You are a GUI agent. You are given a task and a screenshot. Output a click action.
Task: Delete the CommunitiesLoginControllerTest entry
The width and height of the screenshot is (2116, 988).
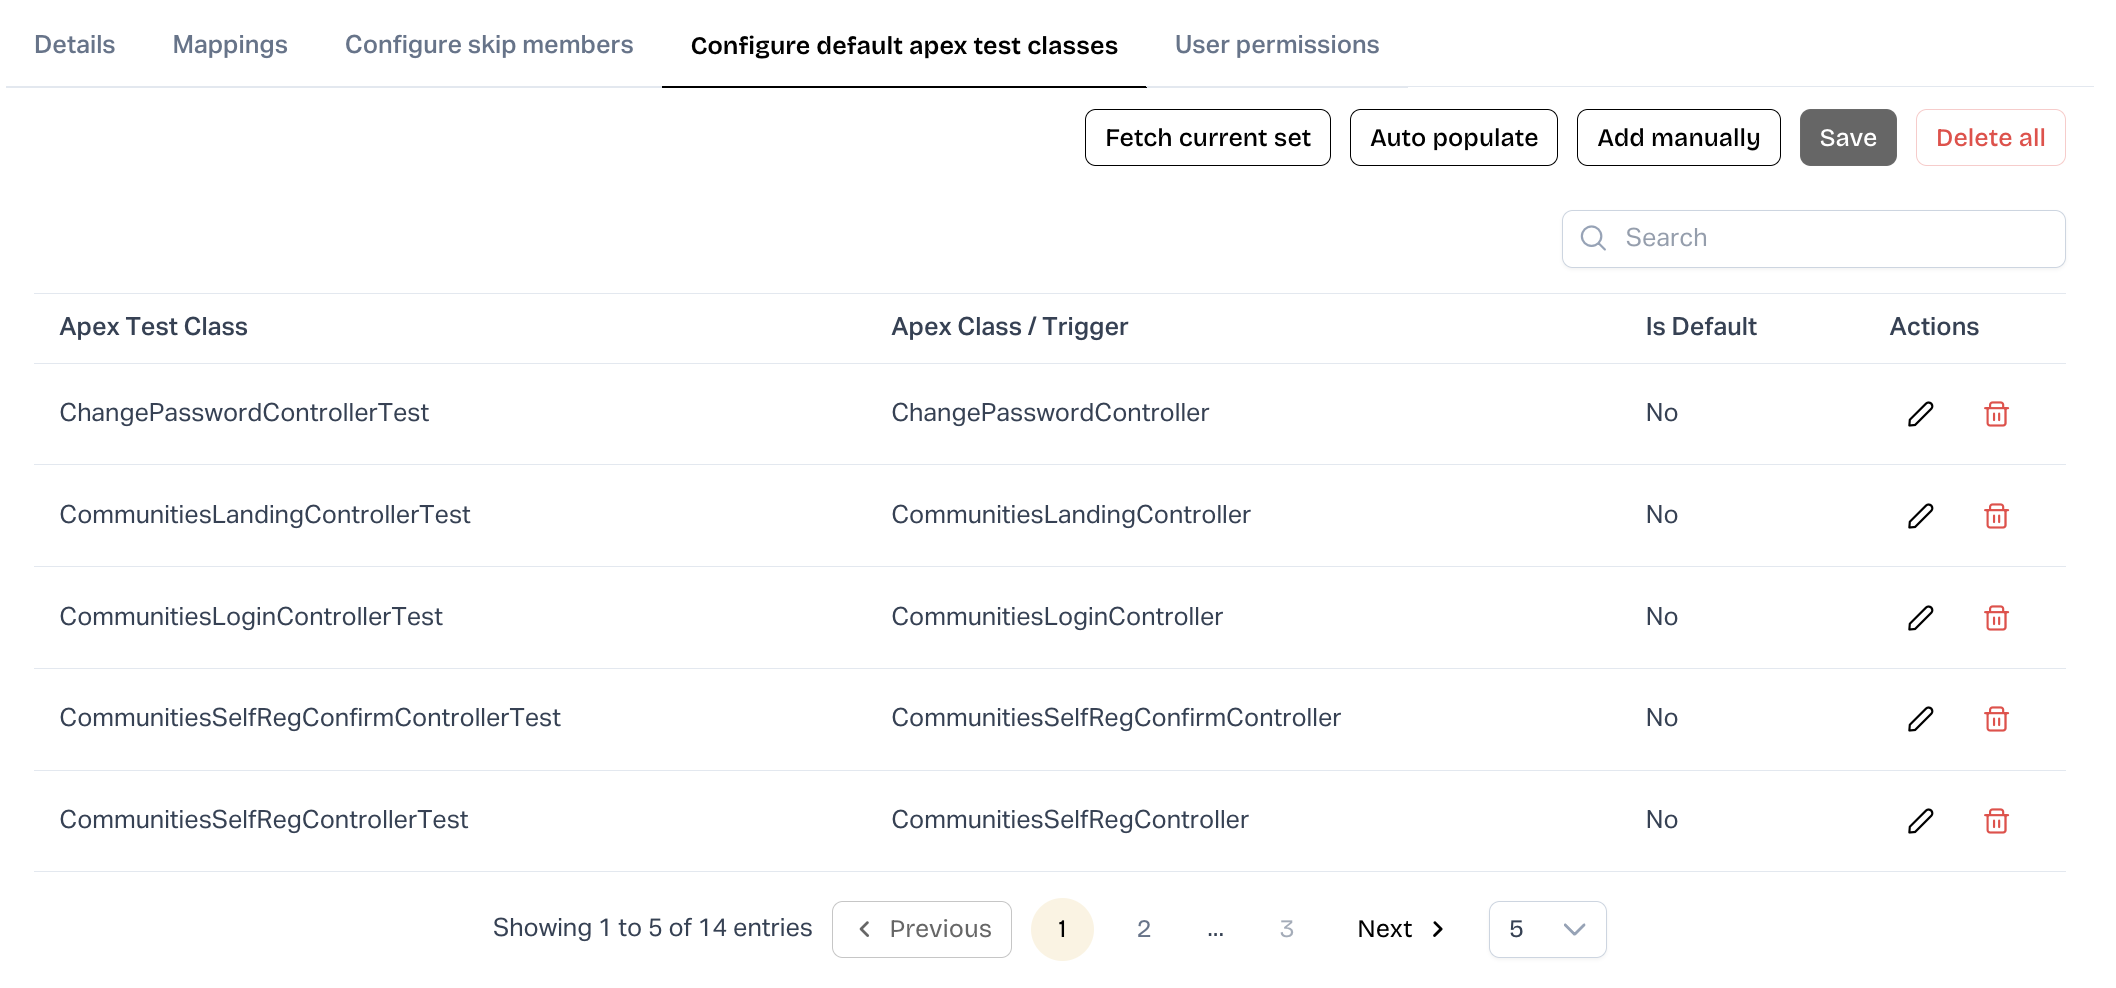(1996, 618)
